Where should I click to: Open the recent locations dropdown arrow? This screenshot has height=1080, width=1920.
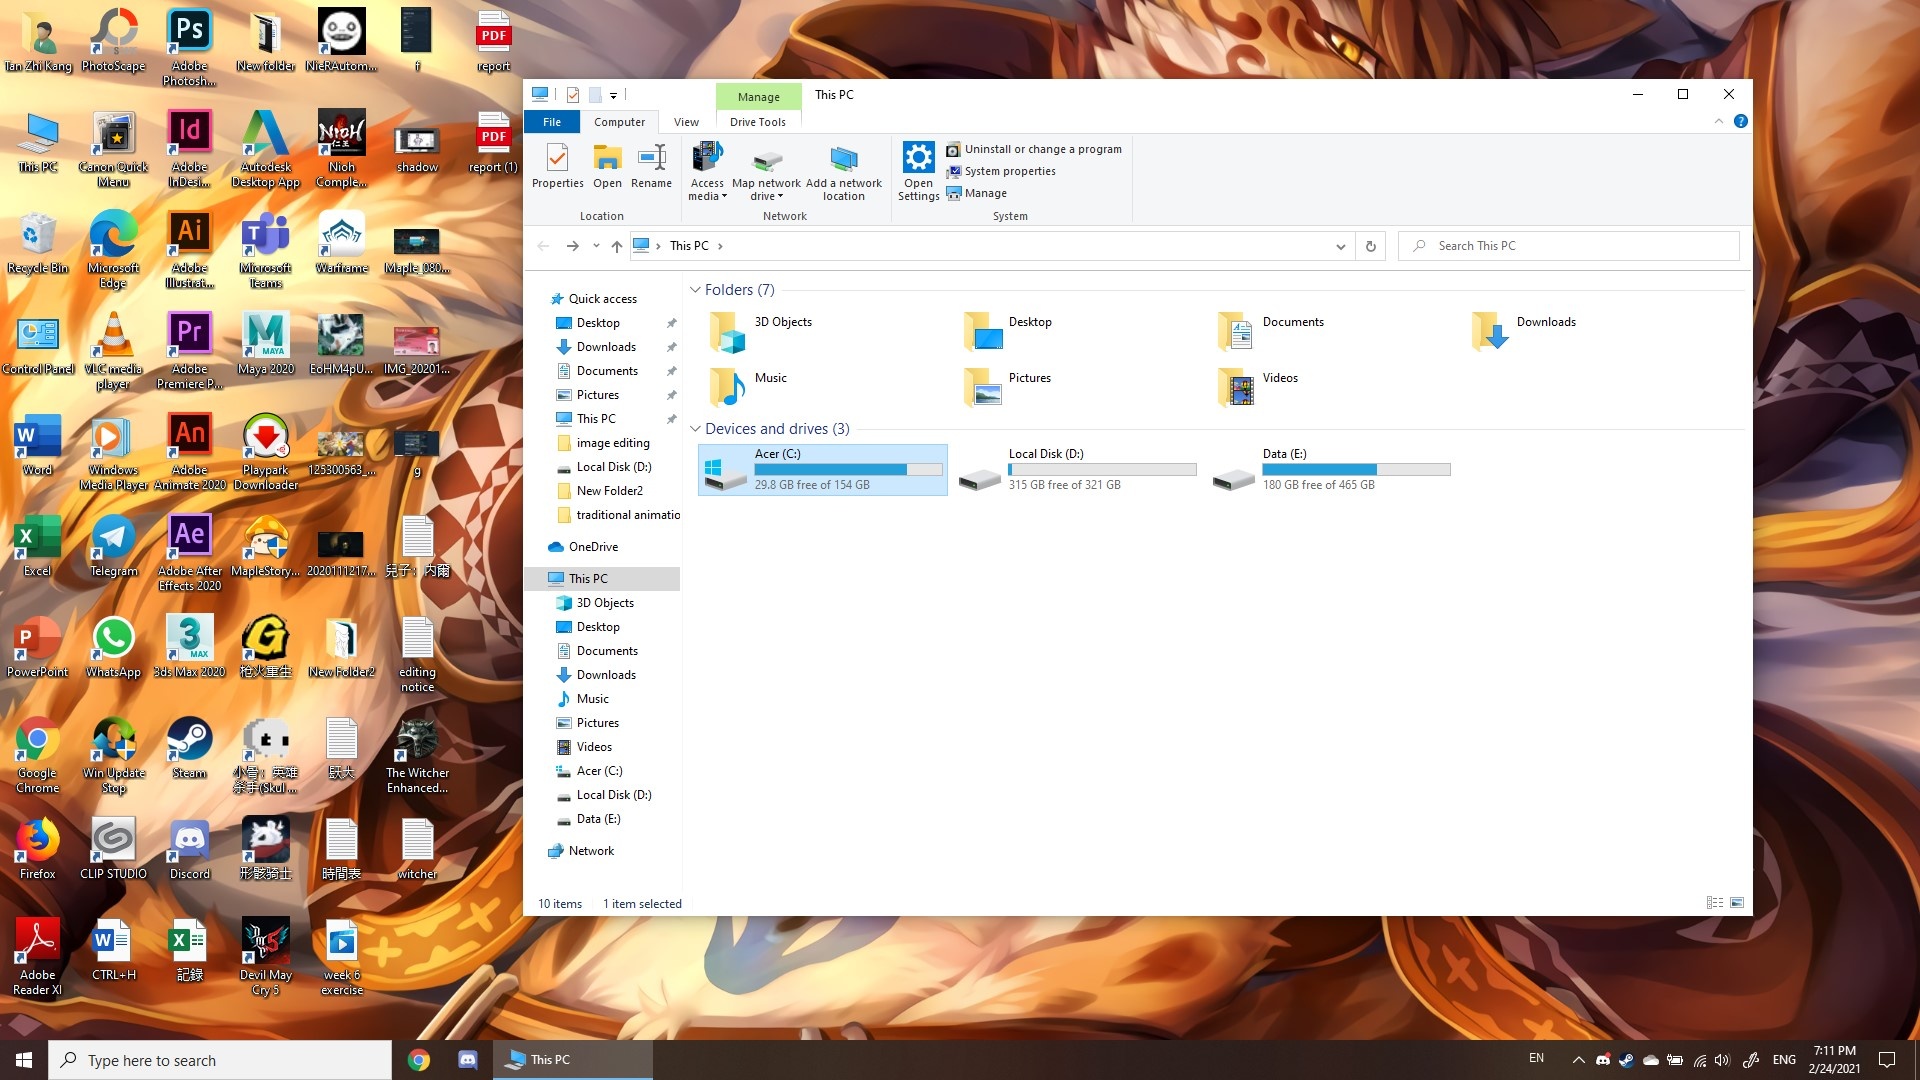click(x=596, y=246)
